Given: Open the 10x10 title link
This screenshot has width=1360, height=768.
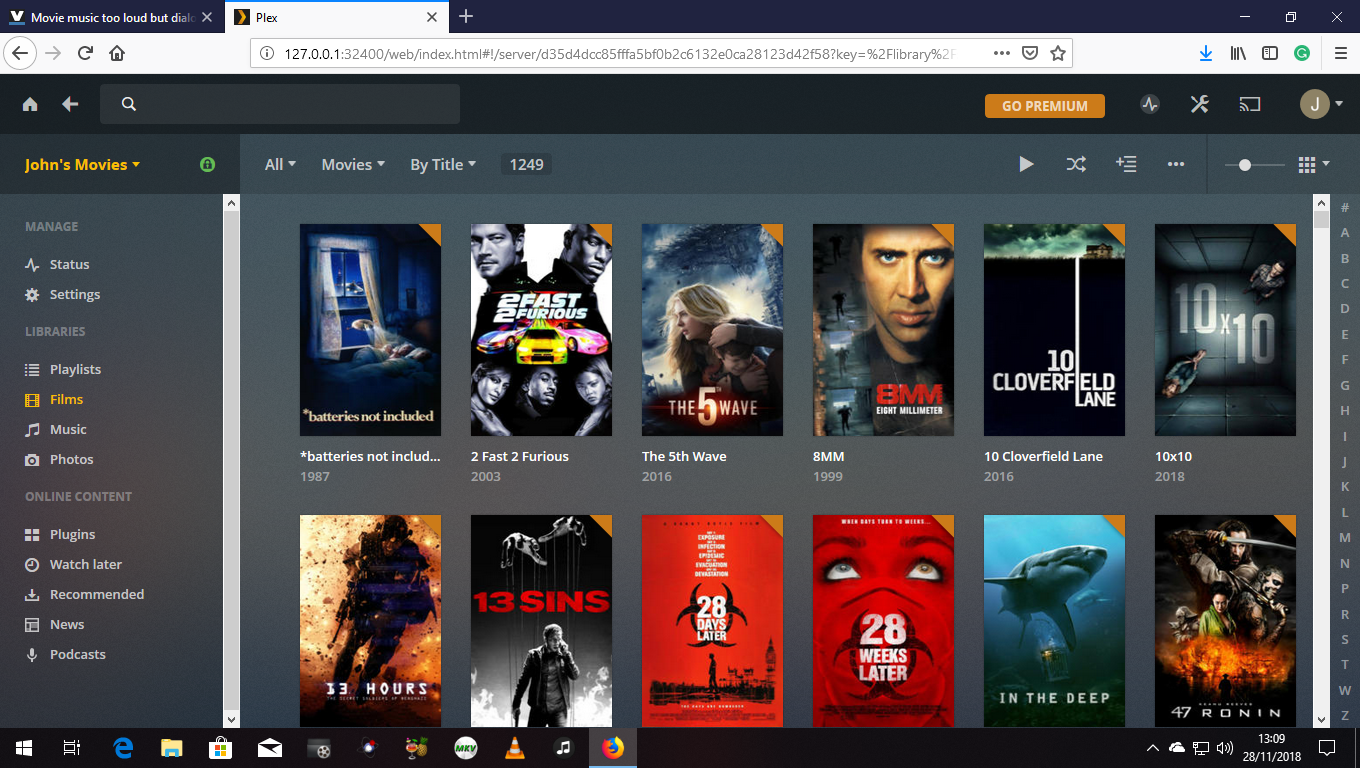Looking at the screenshot, I should coord(1175,456).
